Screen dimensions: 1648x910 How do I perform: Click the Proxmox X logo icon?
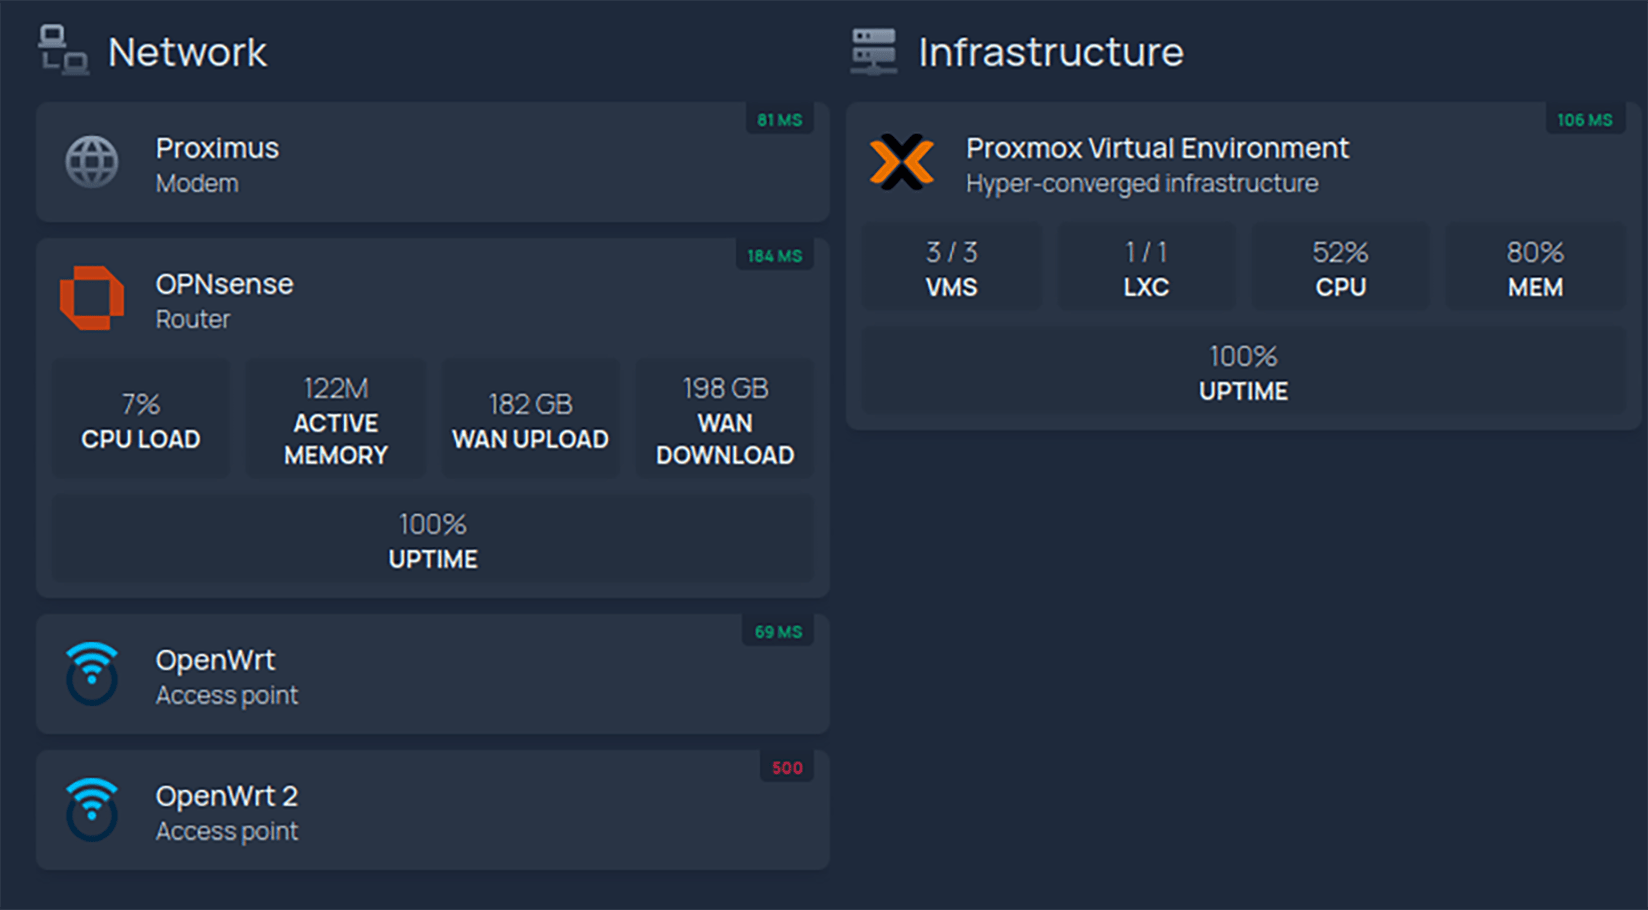[x=902, y=162]
